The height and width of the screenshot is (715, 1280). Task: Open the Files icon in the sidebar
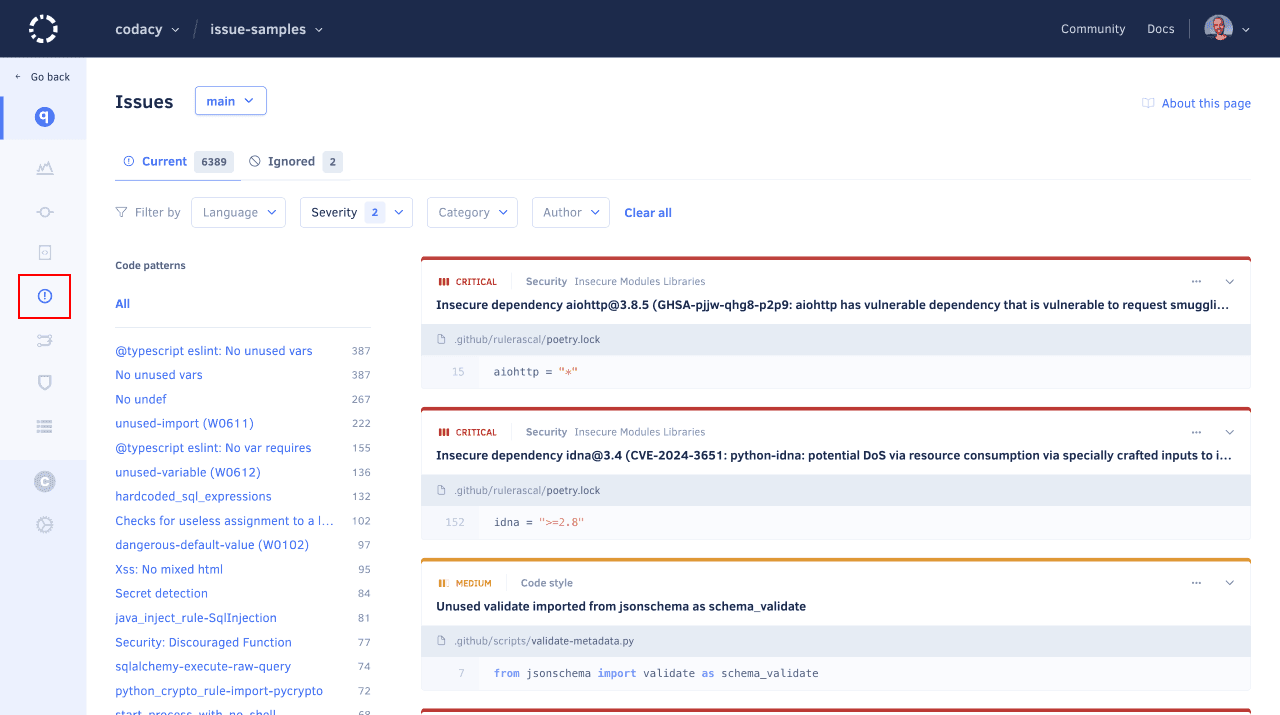coord(44,252)
